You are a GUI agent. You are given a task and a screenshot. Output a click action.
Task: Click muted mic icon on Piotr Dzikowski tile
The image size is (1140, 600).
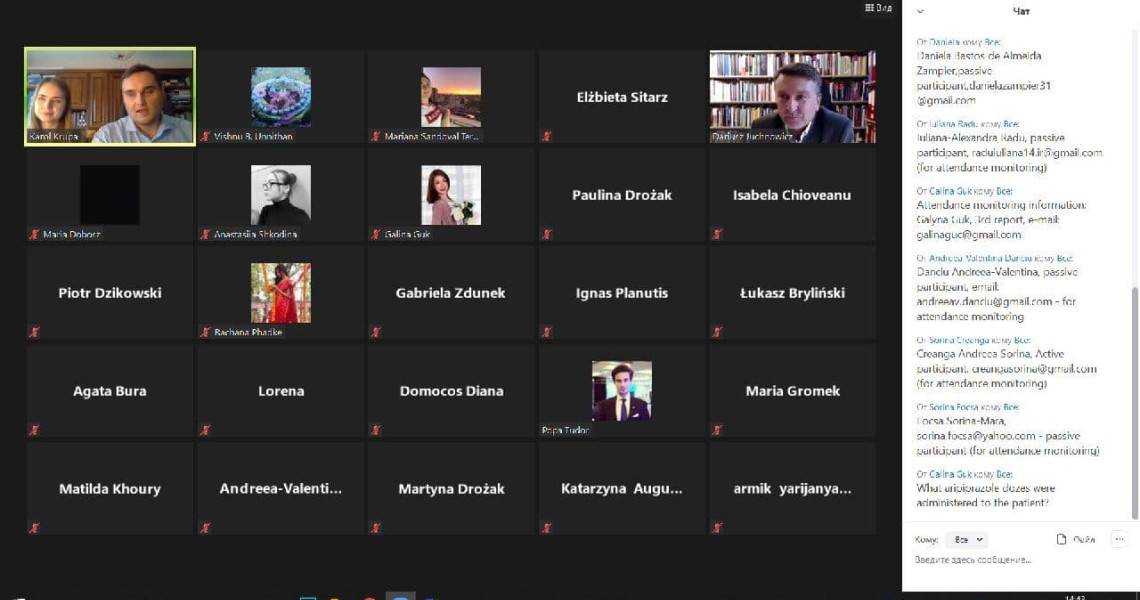34,332
